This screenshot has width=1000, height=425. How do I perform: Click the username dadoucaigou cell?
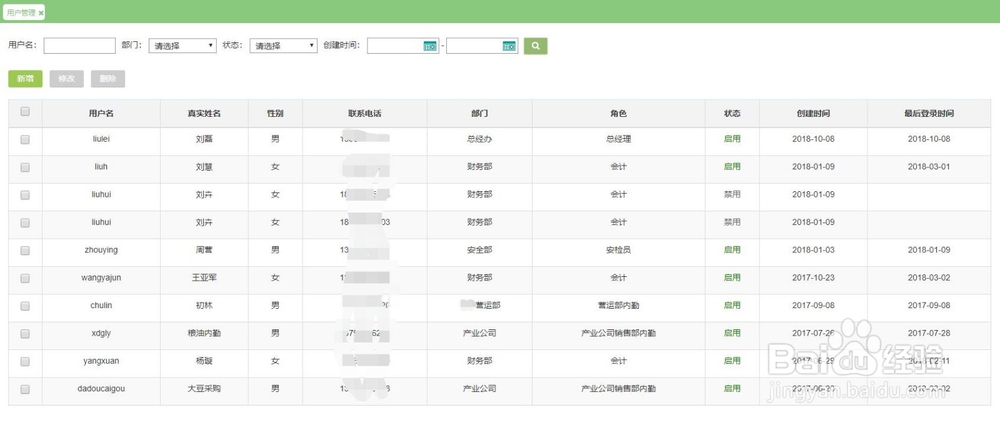tap(101, 389)
